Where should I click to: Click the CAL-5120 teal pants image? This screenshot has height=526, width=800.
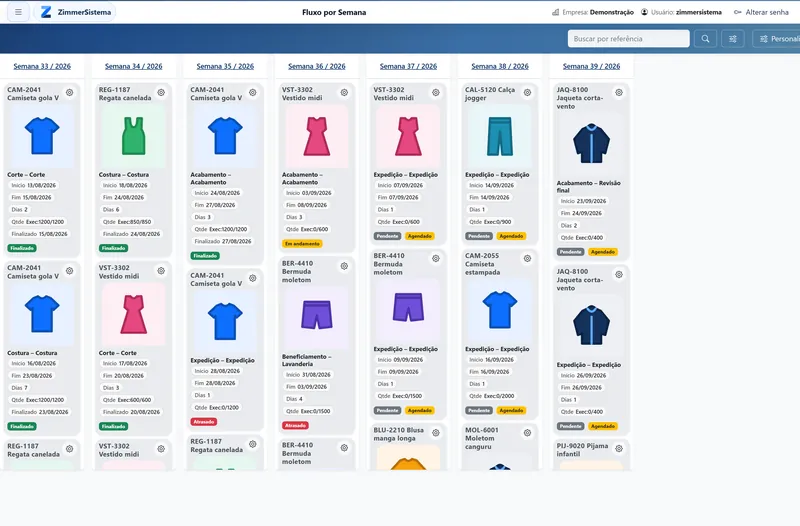(x=499, y=136)
